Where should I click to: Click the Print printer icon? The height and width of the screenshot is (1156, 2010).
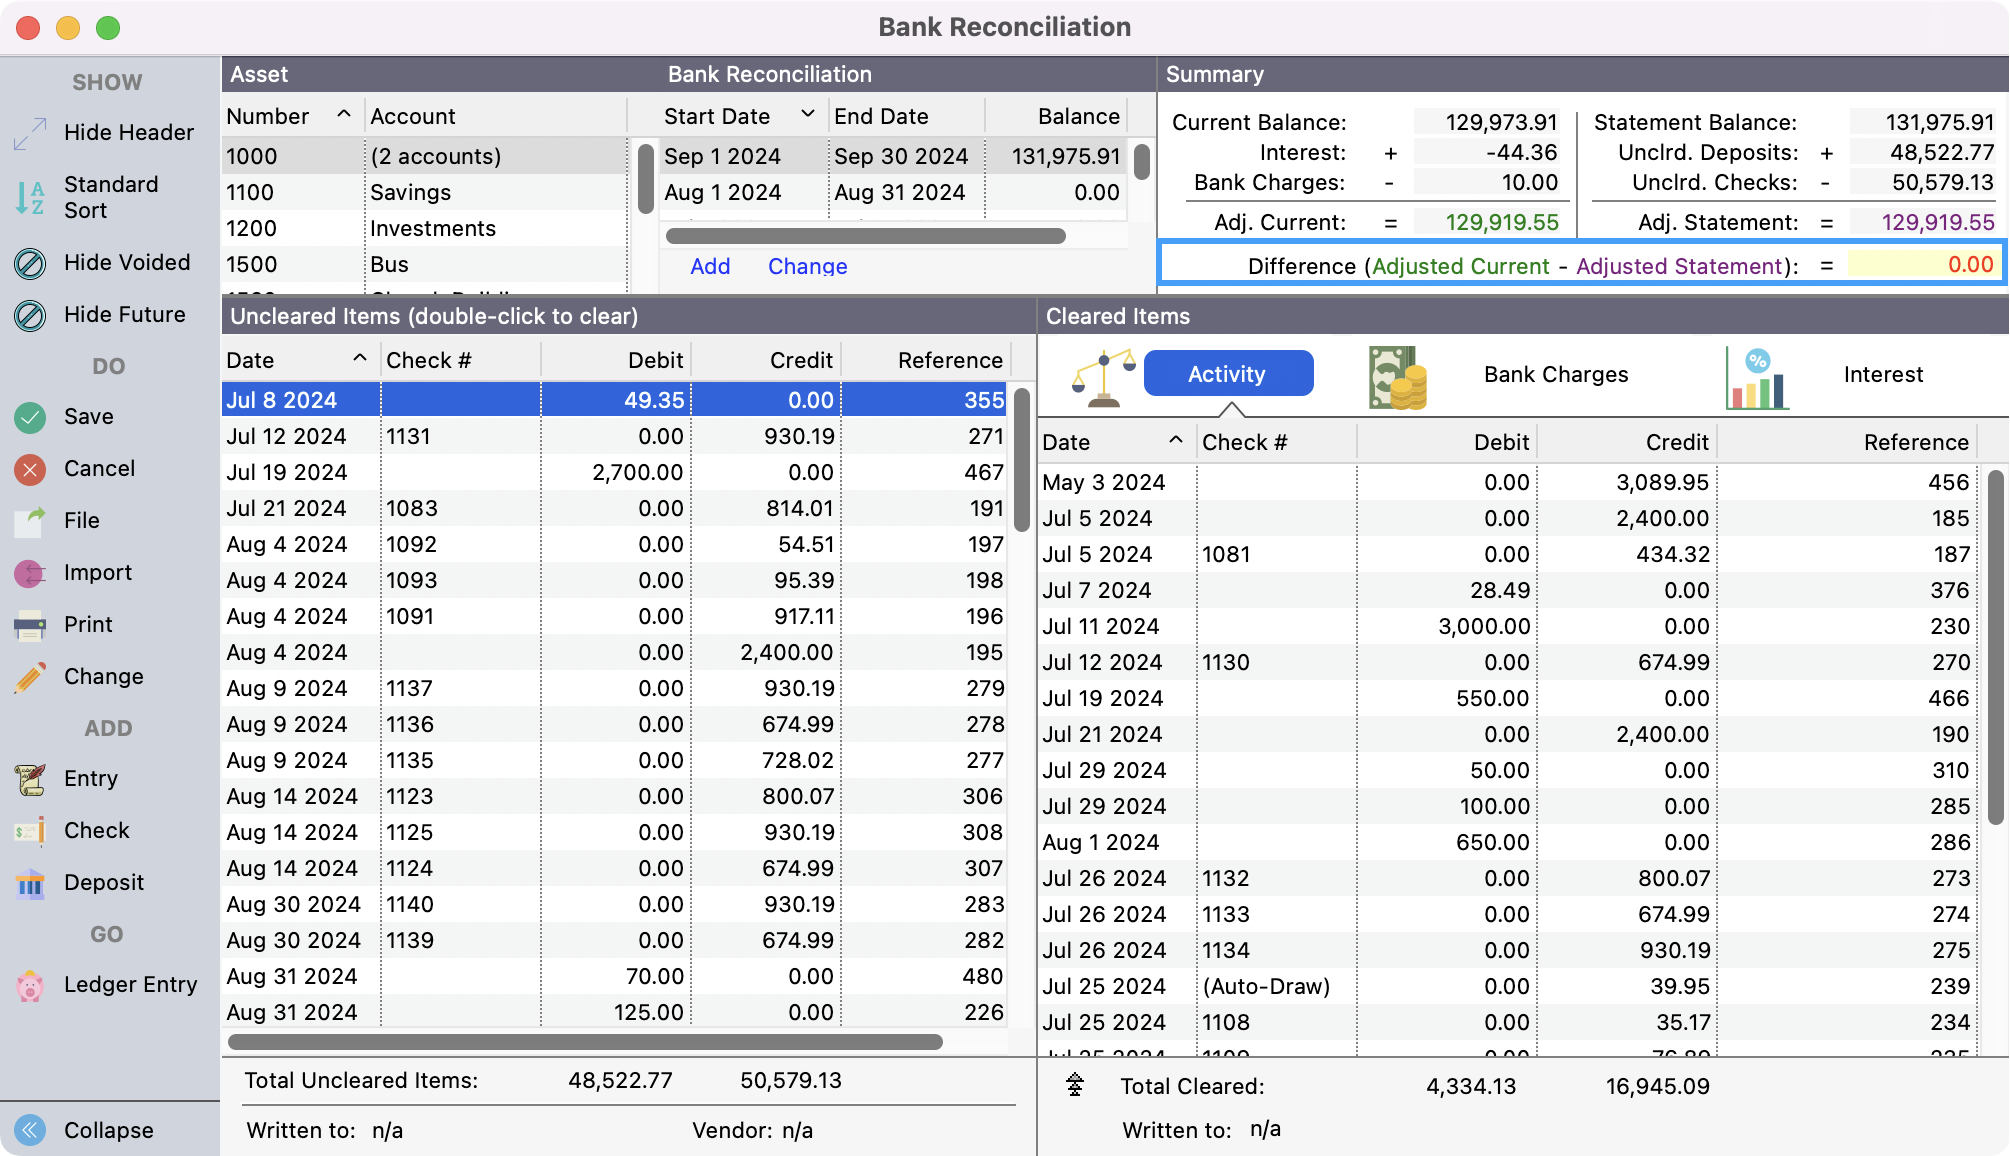click(x=30, y=625)
